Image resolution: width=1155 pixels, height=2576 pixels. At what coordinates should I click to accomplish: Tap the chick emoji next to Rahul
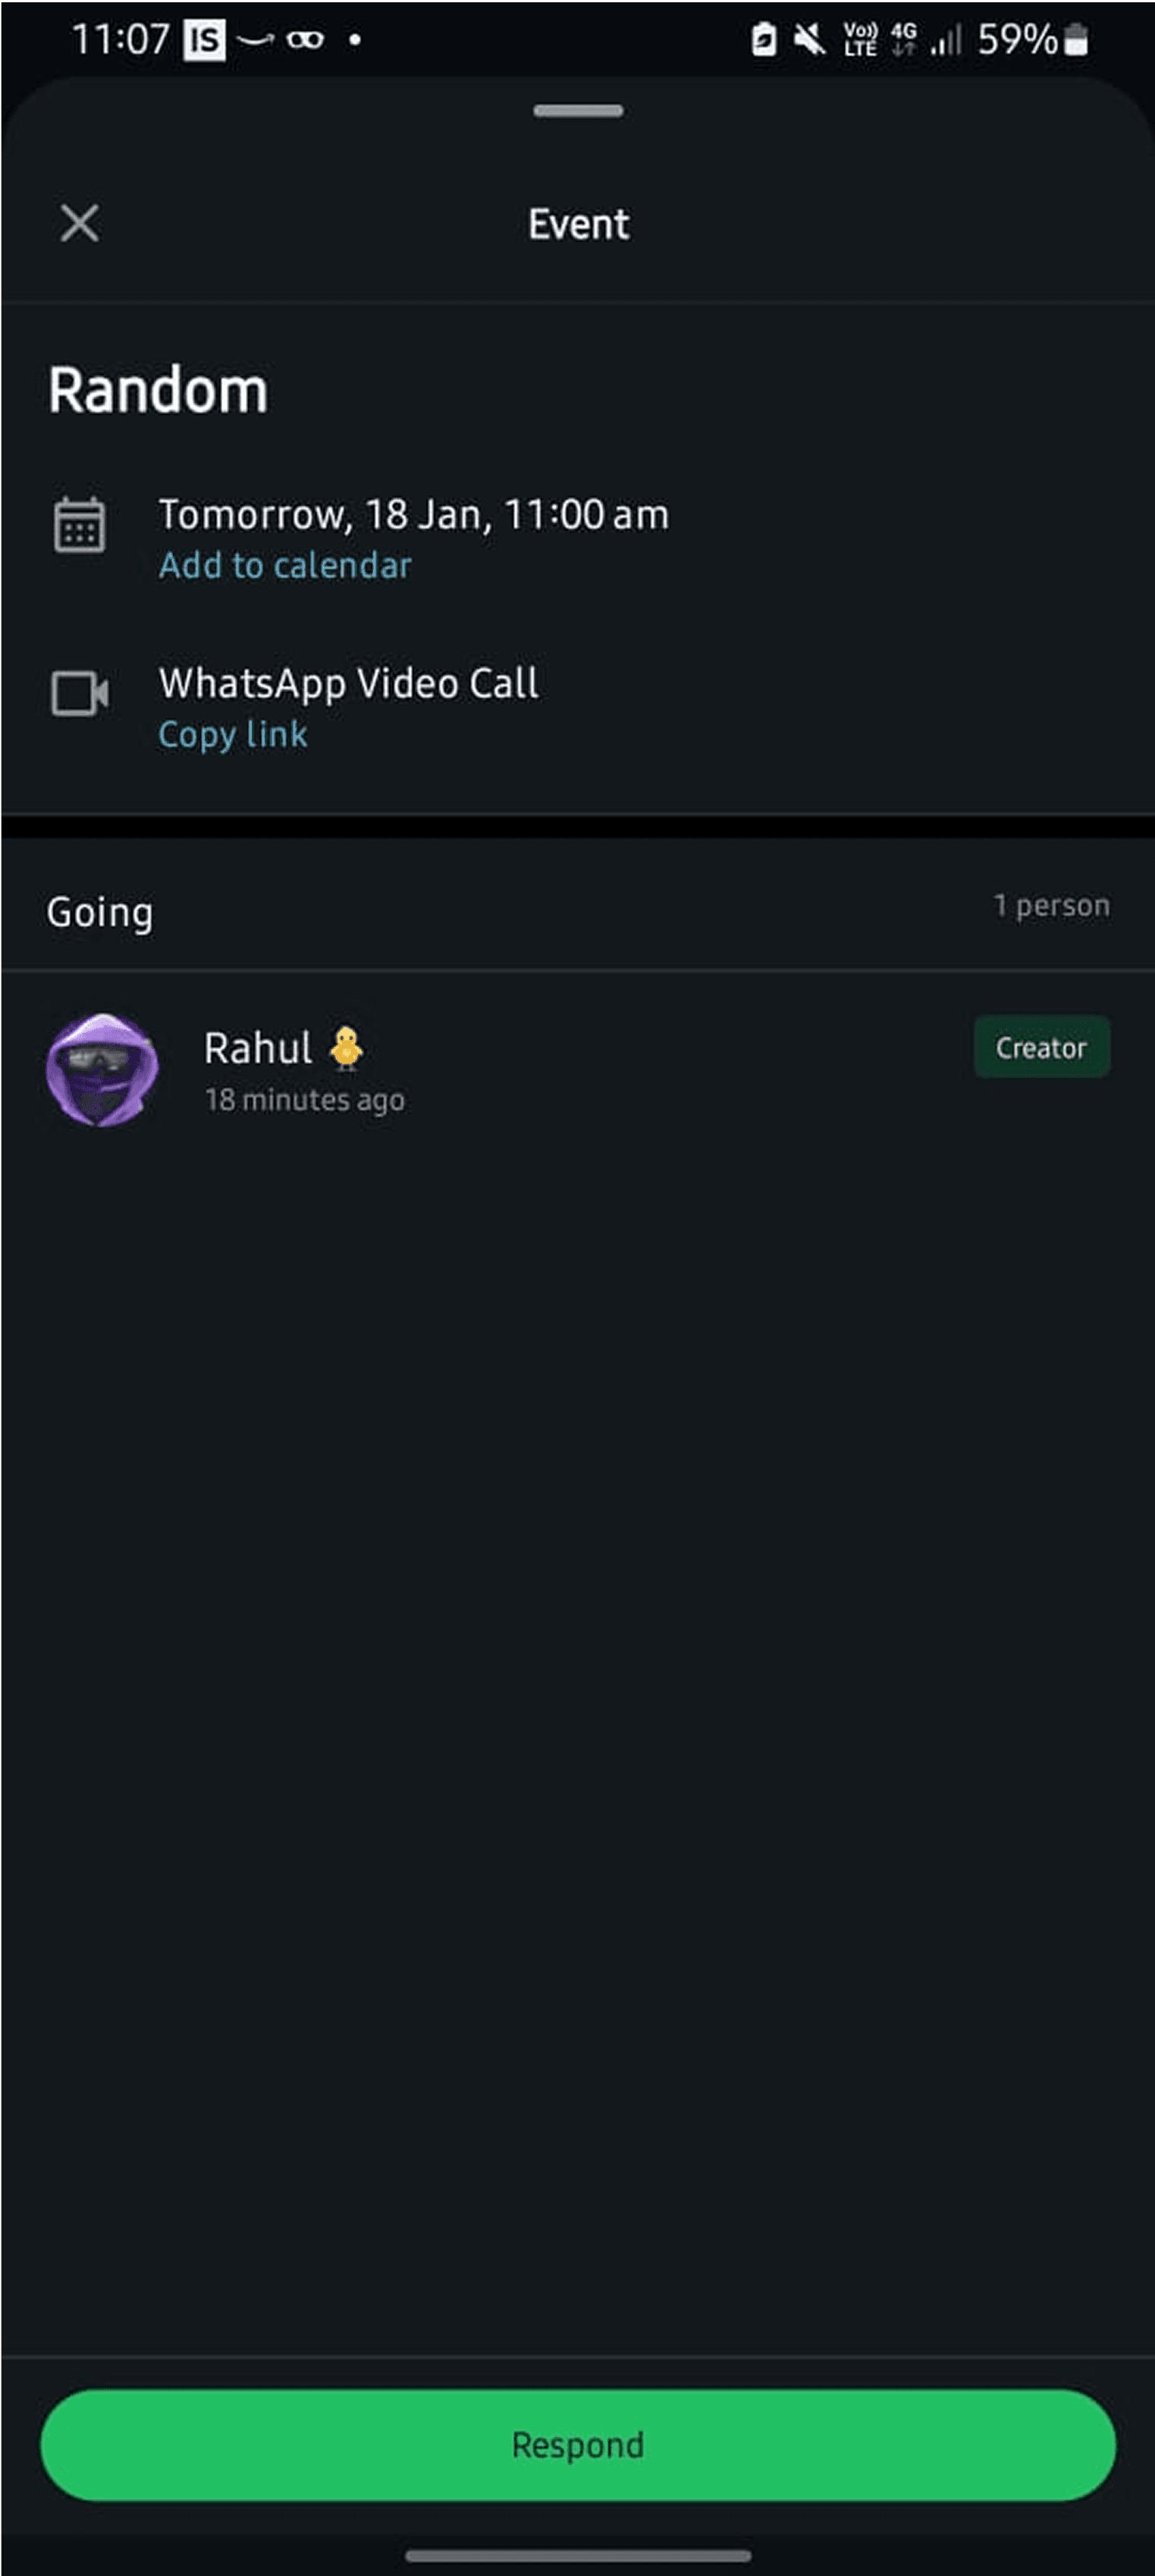(x=347, y=1048)
